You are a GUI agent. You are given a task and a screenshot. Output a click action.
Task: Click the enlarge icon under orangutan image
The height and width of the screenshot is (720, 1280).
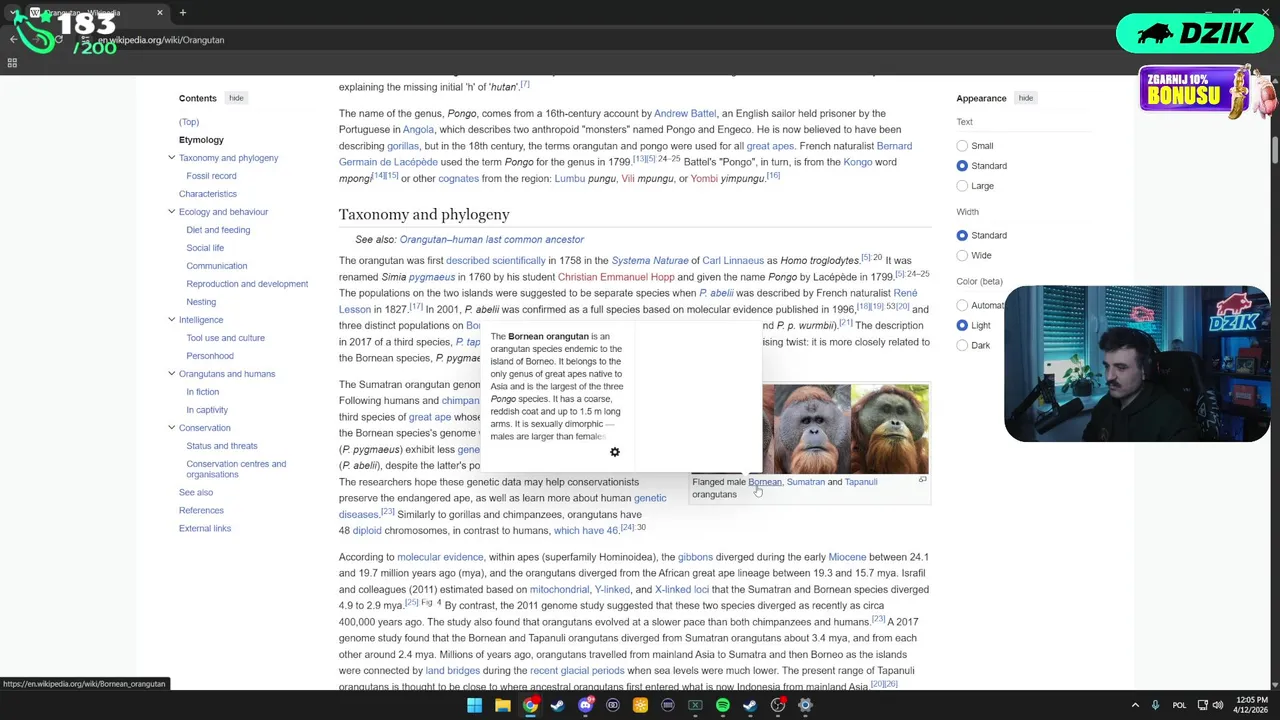coord(922,480)
